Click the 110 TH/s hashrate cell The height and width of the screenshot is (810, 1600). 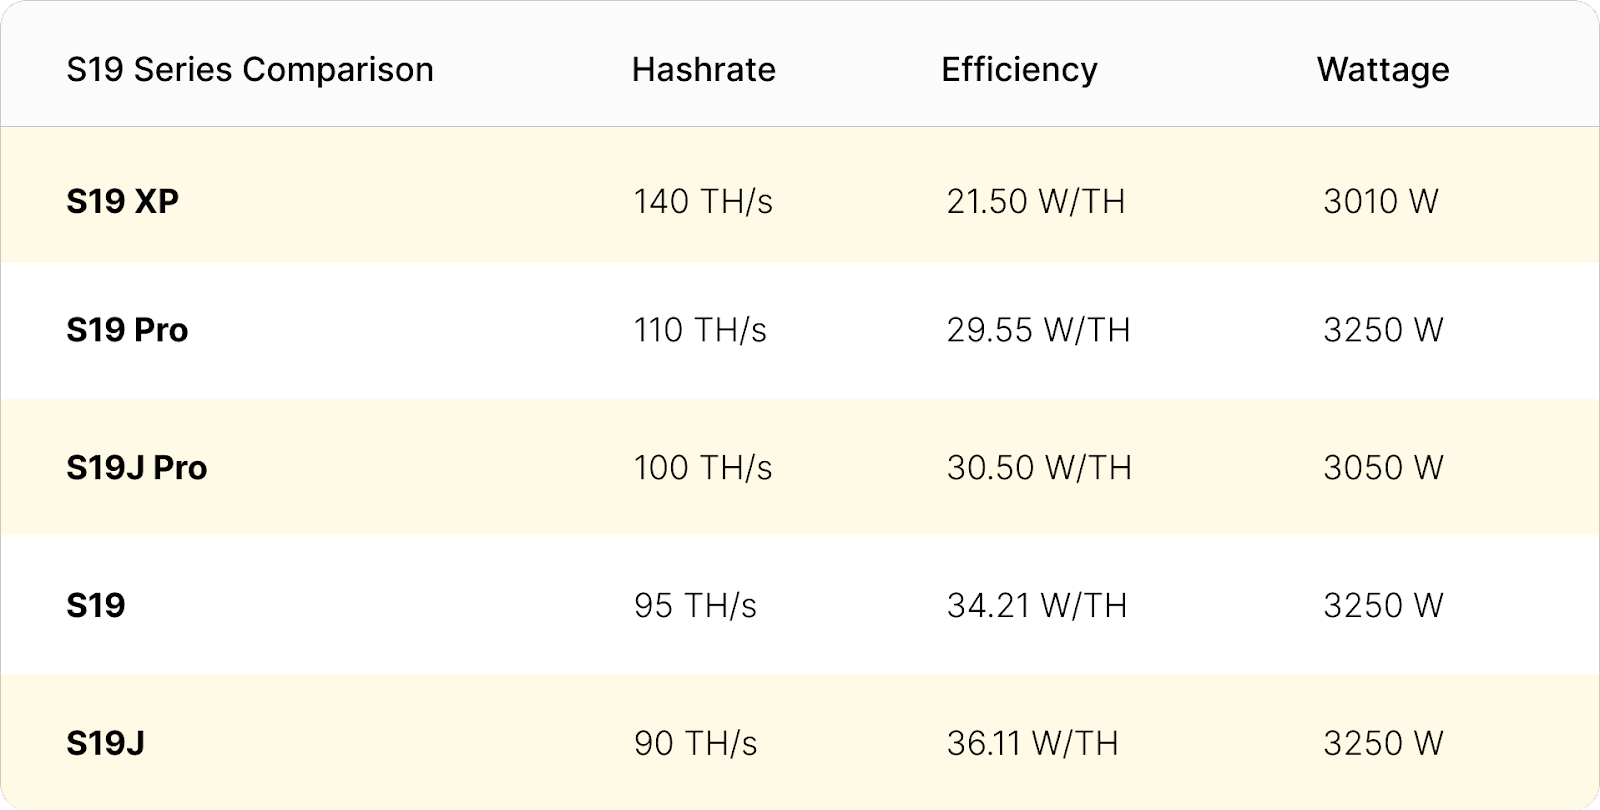[x=700, y=331]
